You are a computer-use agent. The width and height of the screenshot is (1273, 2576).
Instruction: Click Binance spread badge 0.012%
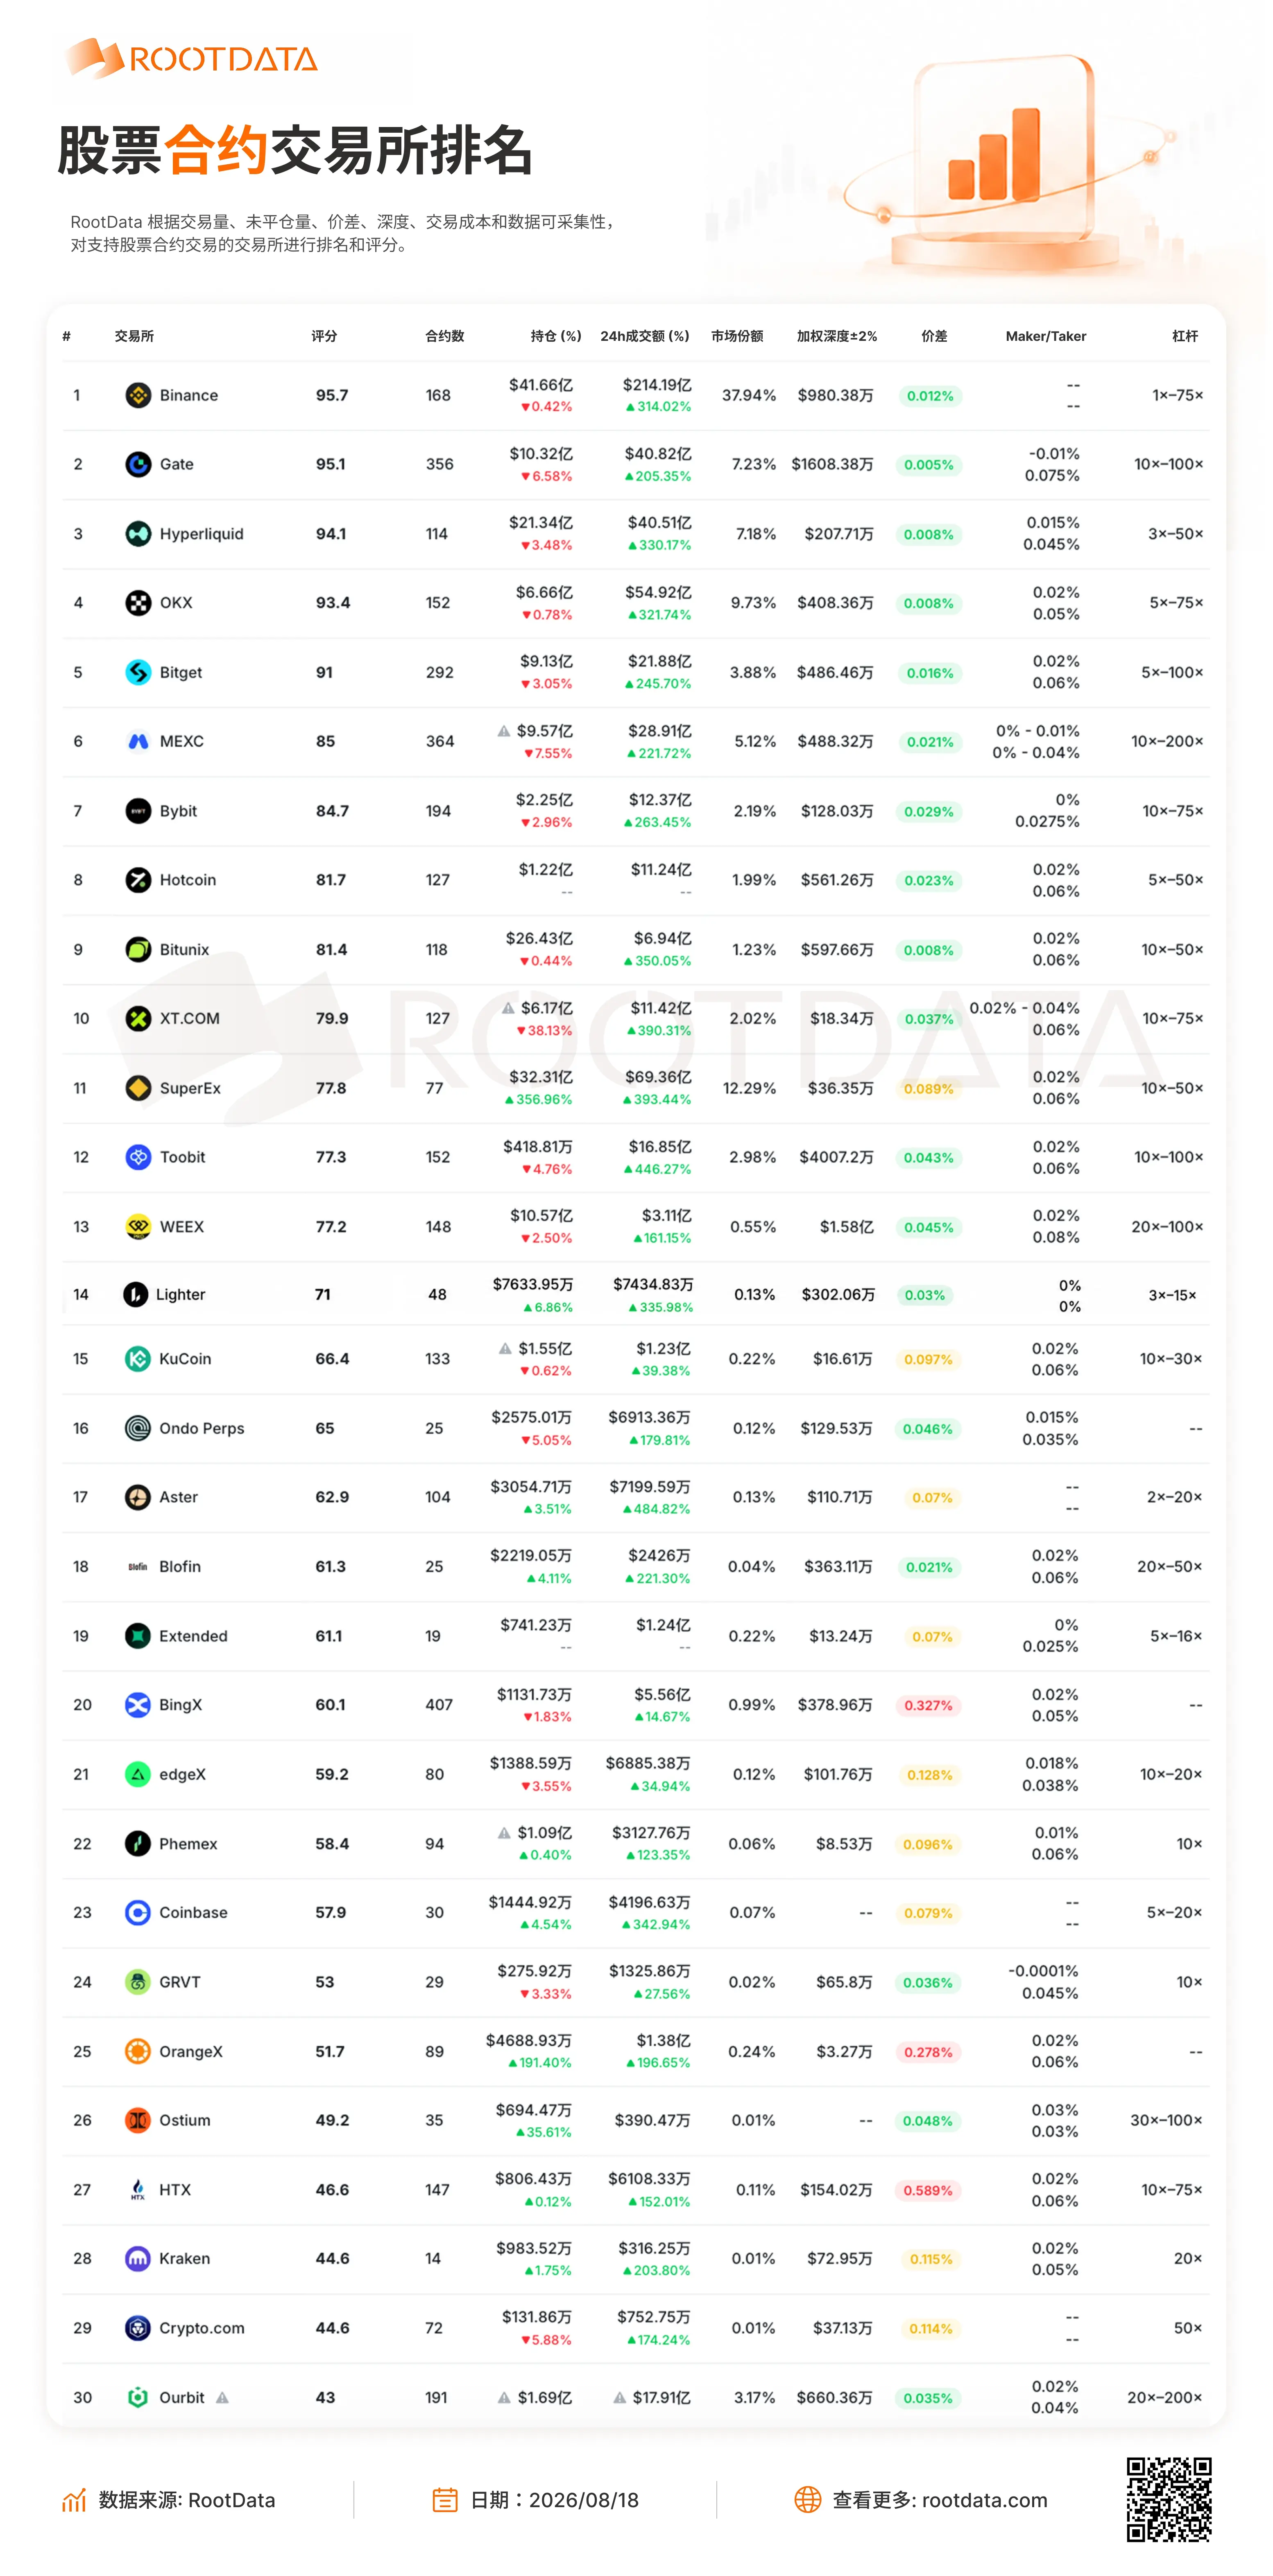[930, 396]
